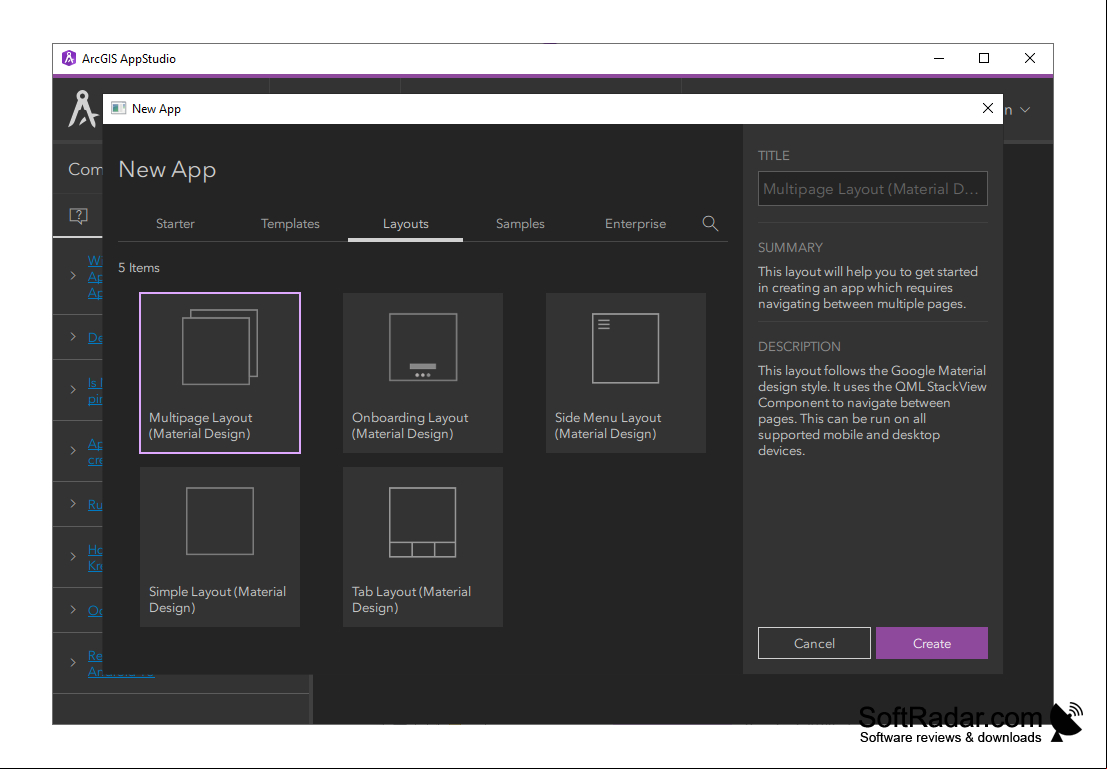Expand the AppStudio list row starting "Re"
Image resolution: width=1107 pixels, height=769 pixels.
73,662
